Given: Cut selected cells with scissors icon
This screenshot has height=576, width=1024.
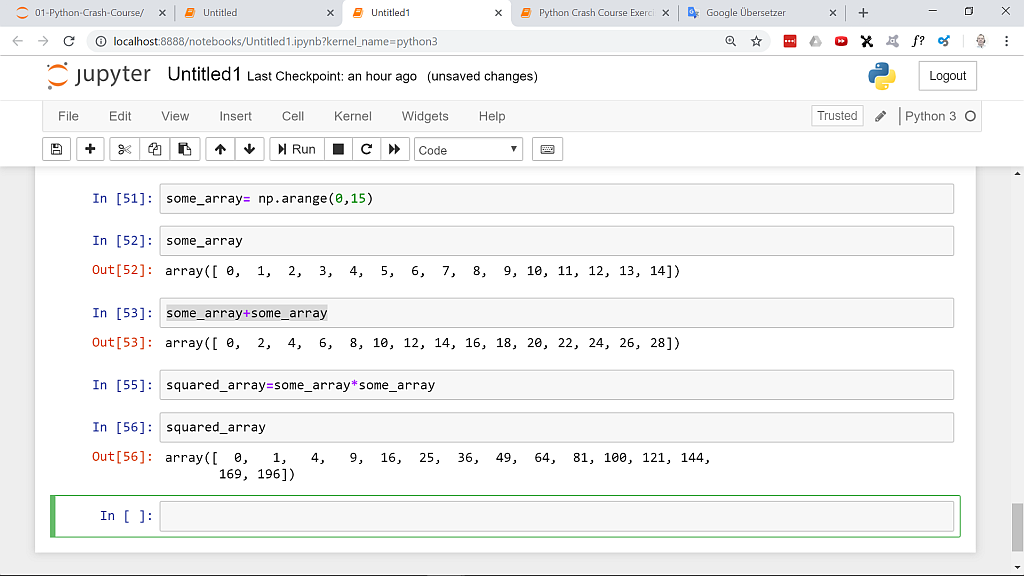Looking at the screenshot, I should coord(124,150).
